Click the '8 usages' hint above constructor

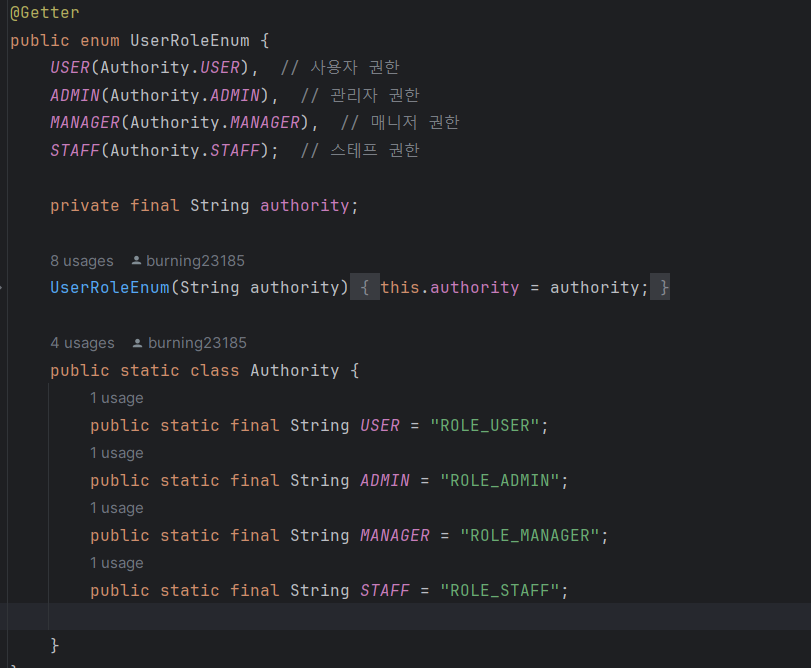click(82, 261)
